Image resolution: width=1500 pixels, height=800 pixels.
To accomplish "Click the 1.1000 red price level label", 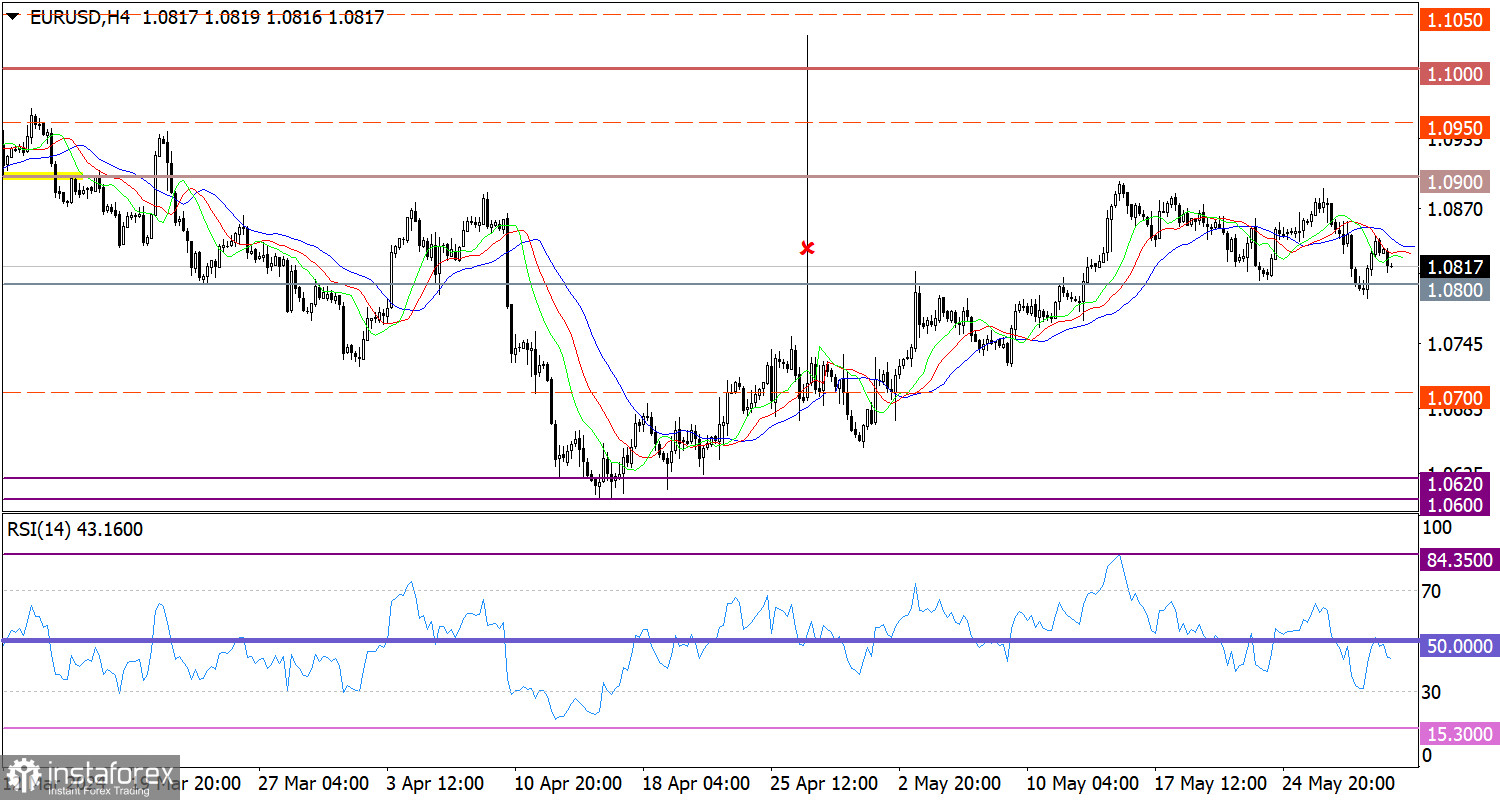I will pos(1455,73).
